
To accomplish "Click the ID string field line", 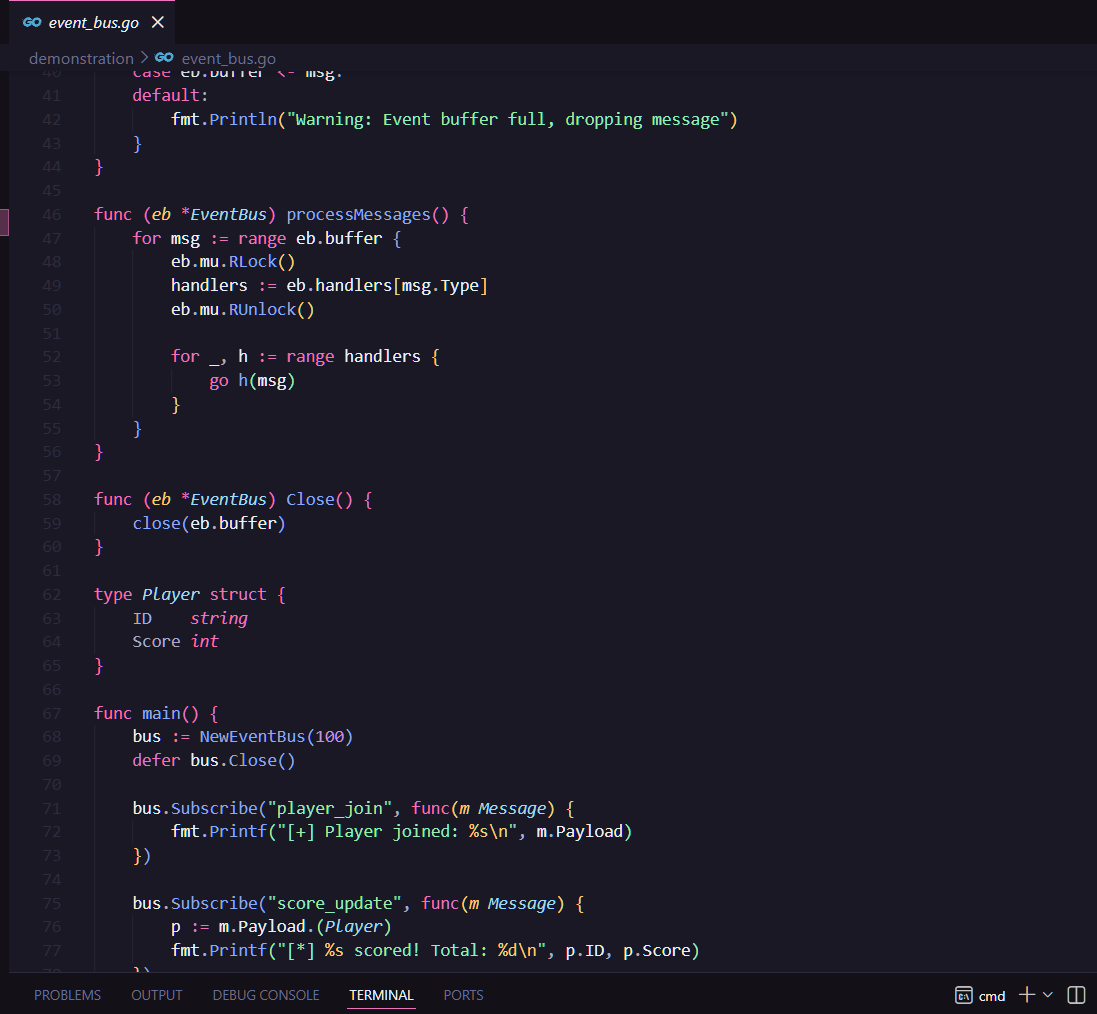I will (x=190, y=618).
